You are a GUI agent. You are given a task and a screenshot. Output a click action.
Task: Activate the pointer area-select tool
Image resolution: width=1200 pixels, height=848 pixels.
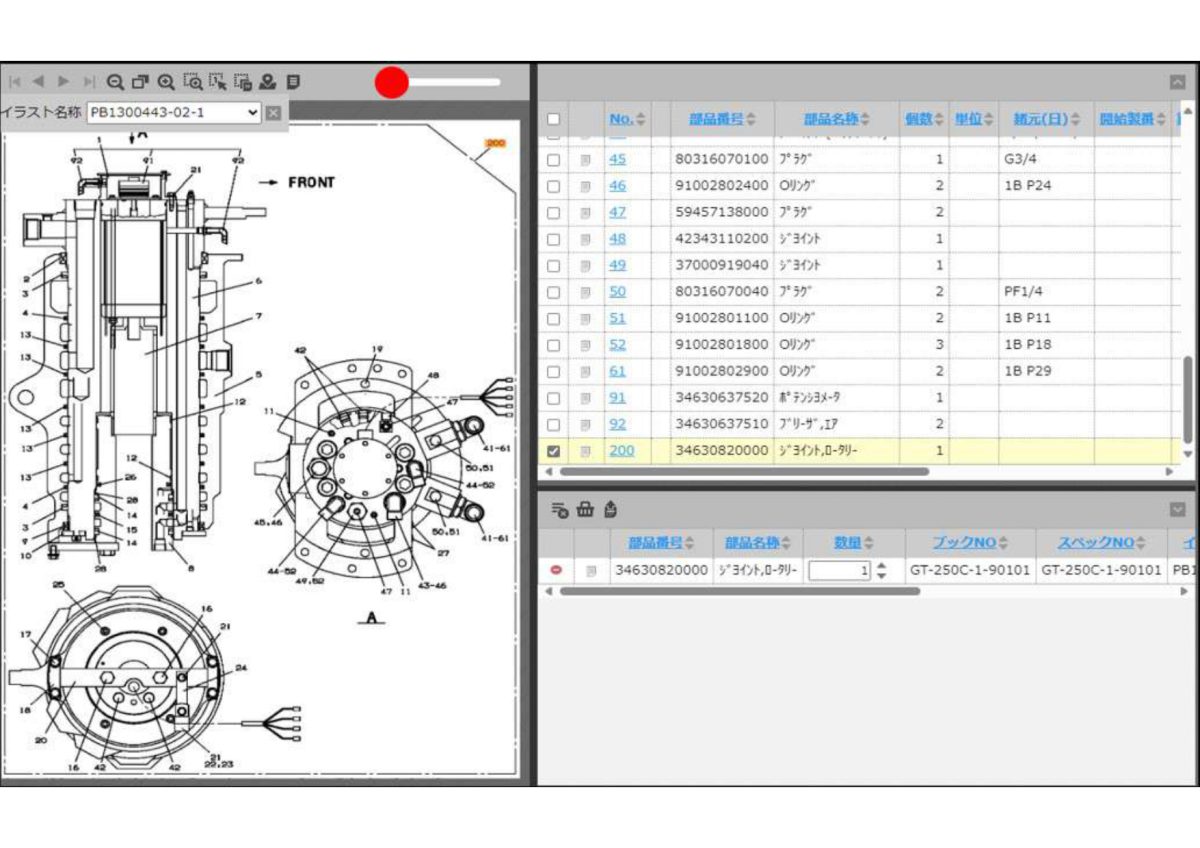[x=218, y=82]
